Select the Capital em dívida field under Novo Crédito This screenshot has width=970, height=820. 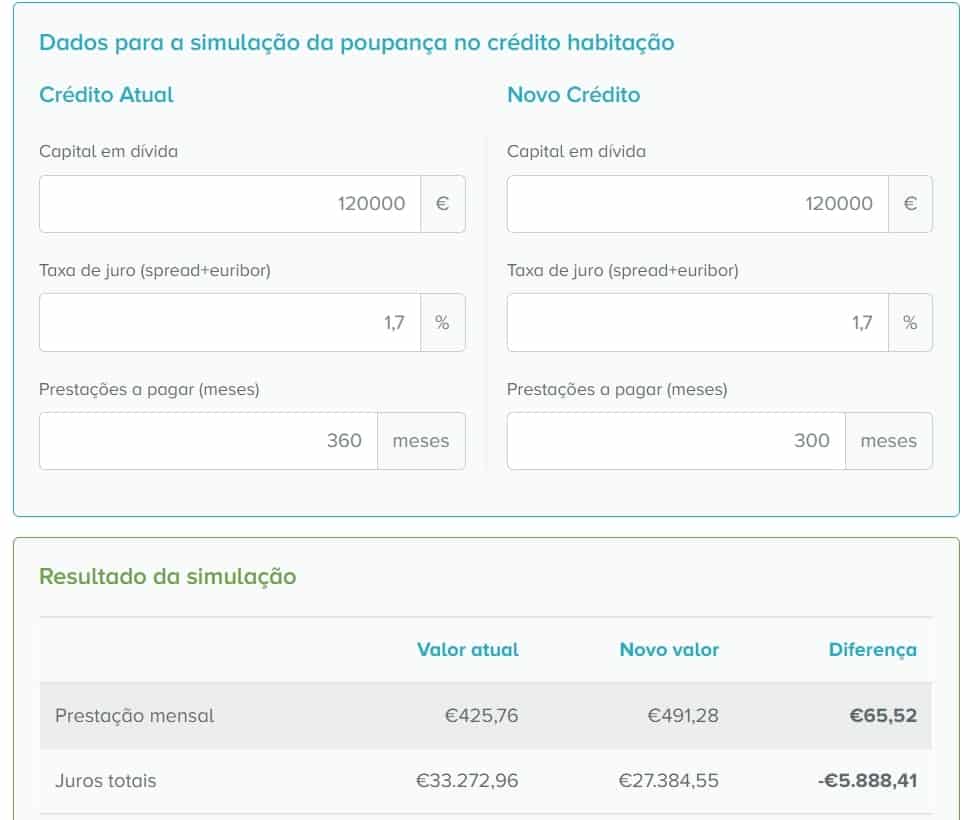pyautogui.click(x=698, y=203)
